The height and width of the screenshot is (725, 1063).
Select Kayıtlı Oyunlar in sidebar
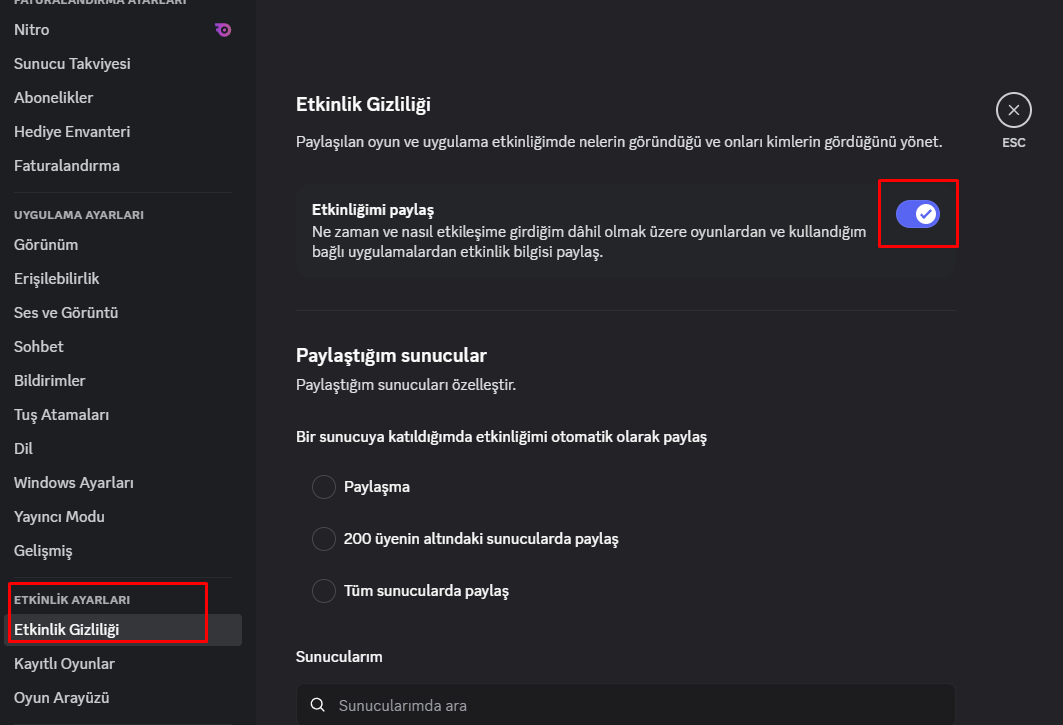(x=64, y=664)
